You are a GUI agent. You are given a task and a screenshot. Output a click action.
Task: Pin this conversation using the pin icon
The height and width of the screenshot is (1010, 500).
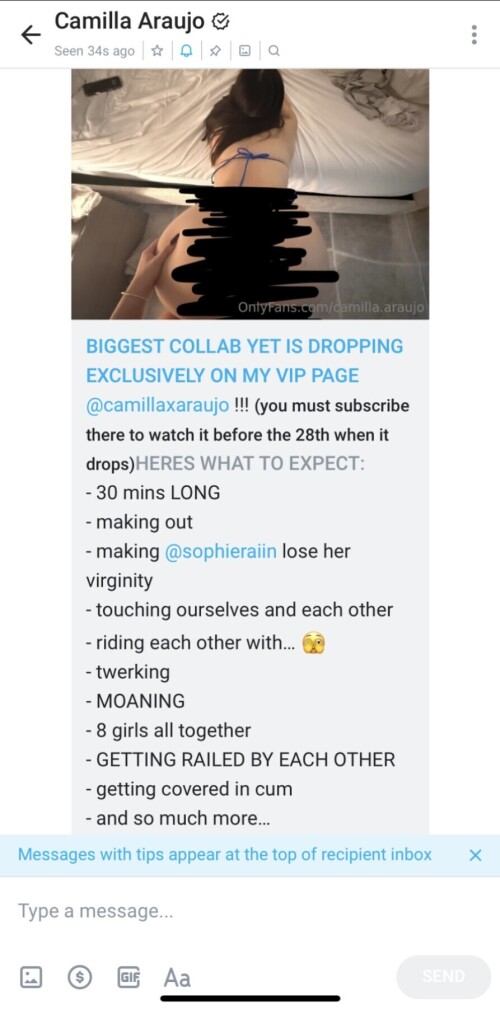pyautogui.click(x=216, y=52)
